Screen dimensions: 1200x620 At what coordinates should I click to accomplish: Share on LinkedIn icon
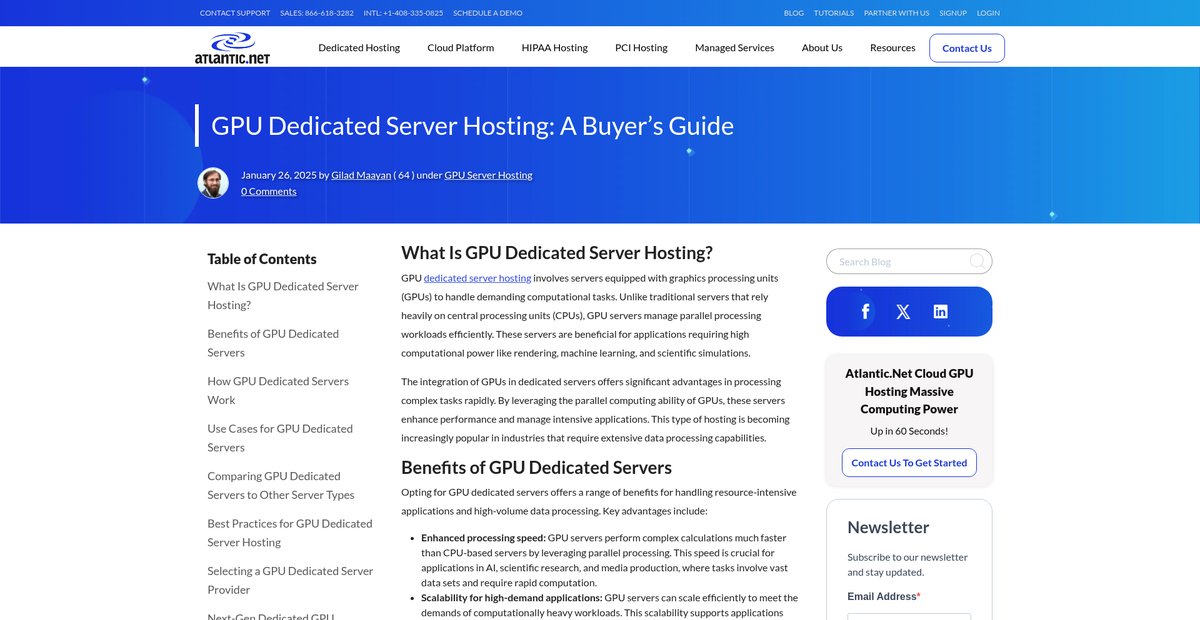(940, 312)
